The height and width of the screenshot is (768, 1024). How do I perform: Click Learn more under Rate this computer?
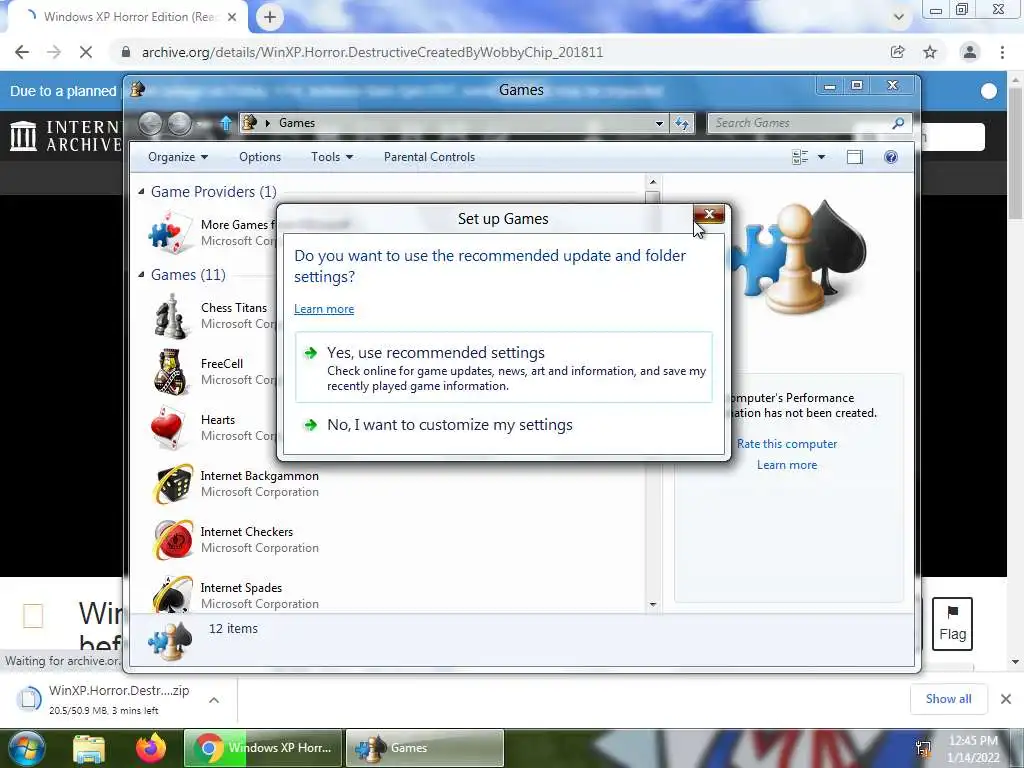[x=787, y=465]
